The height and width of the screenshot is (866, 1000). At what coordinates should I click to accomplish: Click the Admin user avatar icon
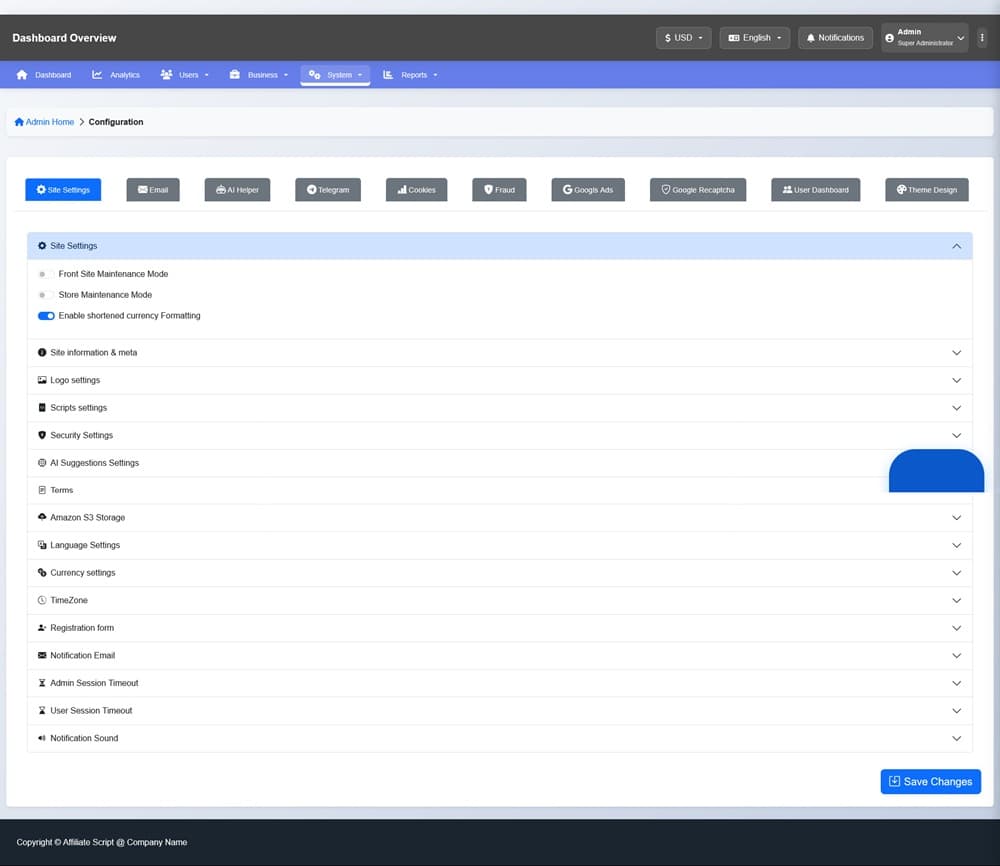point(890,38)
